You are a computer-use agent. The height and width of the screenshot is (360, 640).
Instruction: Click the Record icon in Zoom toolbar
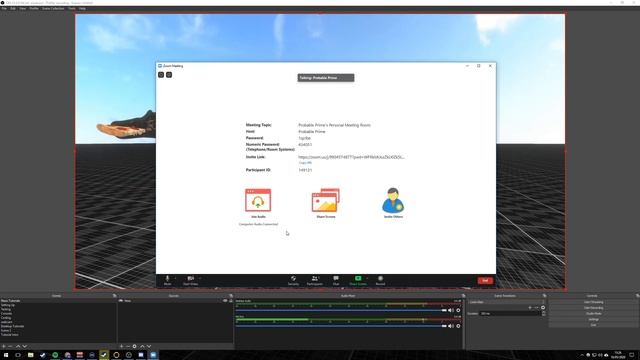click(x=380, y=280)
